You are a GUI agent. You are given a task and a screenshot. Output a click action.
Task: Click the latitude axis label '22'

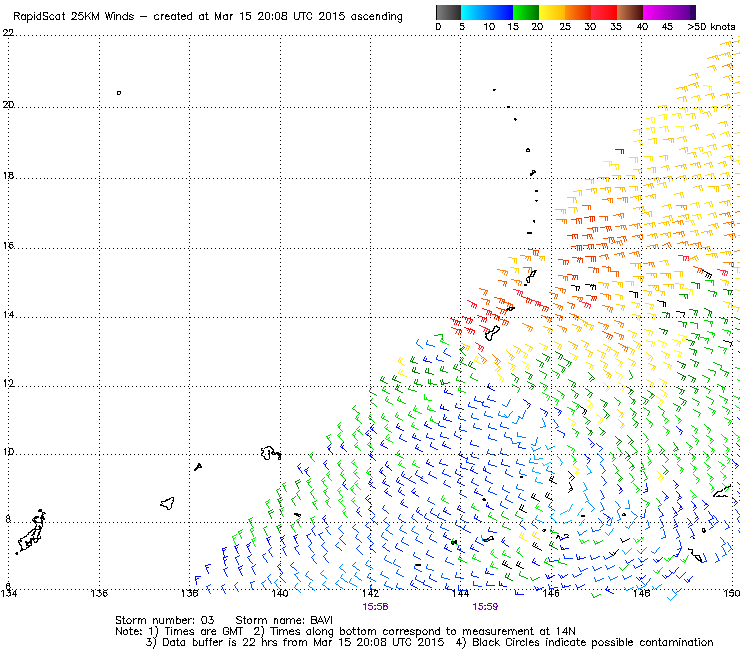[8, 33]
